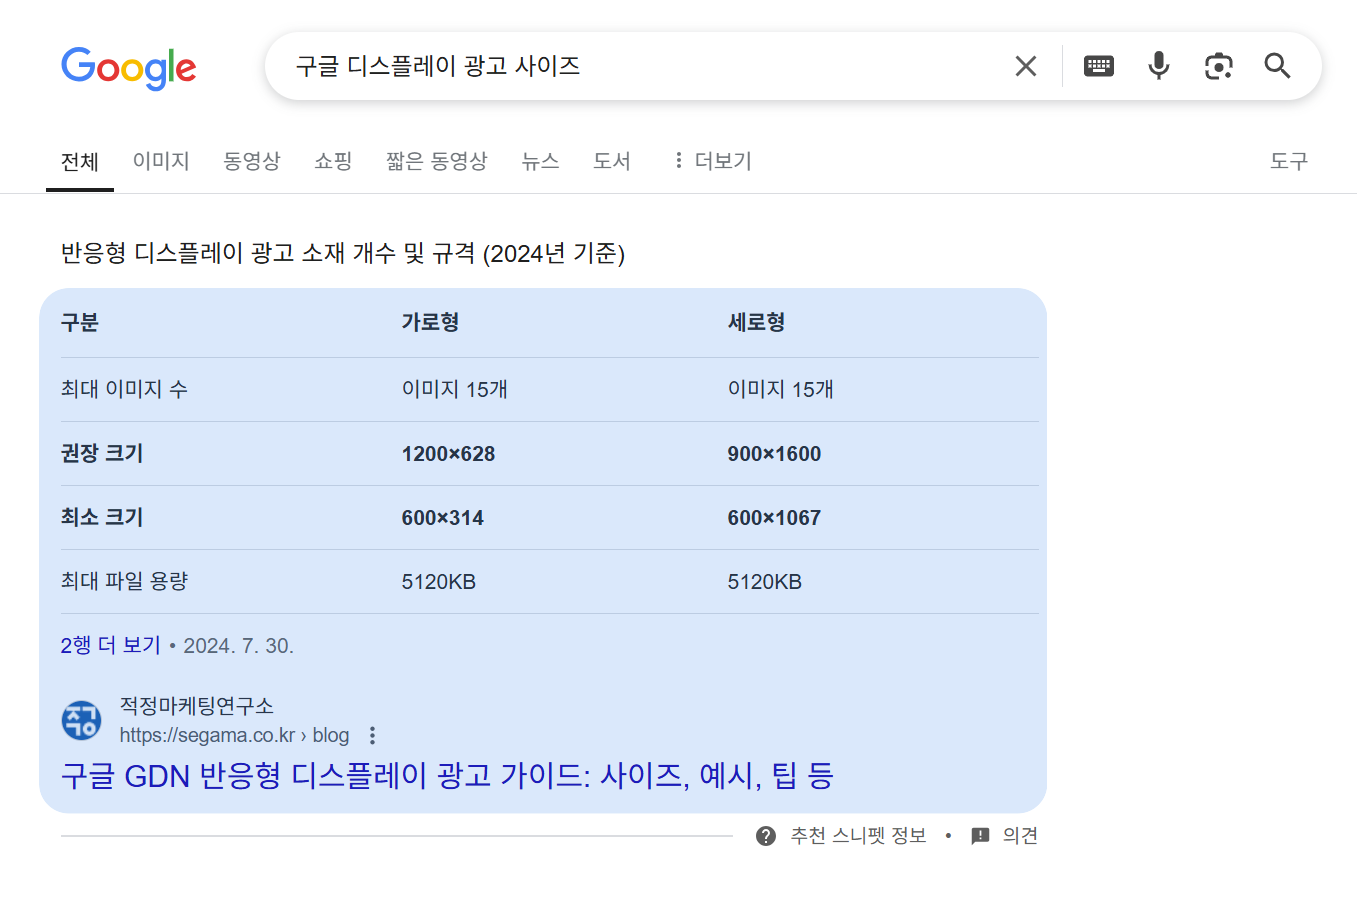Image resolution: width=1357 pixels, height=902 pixels.
Task: Start voice search with microphone icon
Action: click(1158, 66)
